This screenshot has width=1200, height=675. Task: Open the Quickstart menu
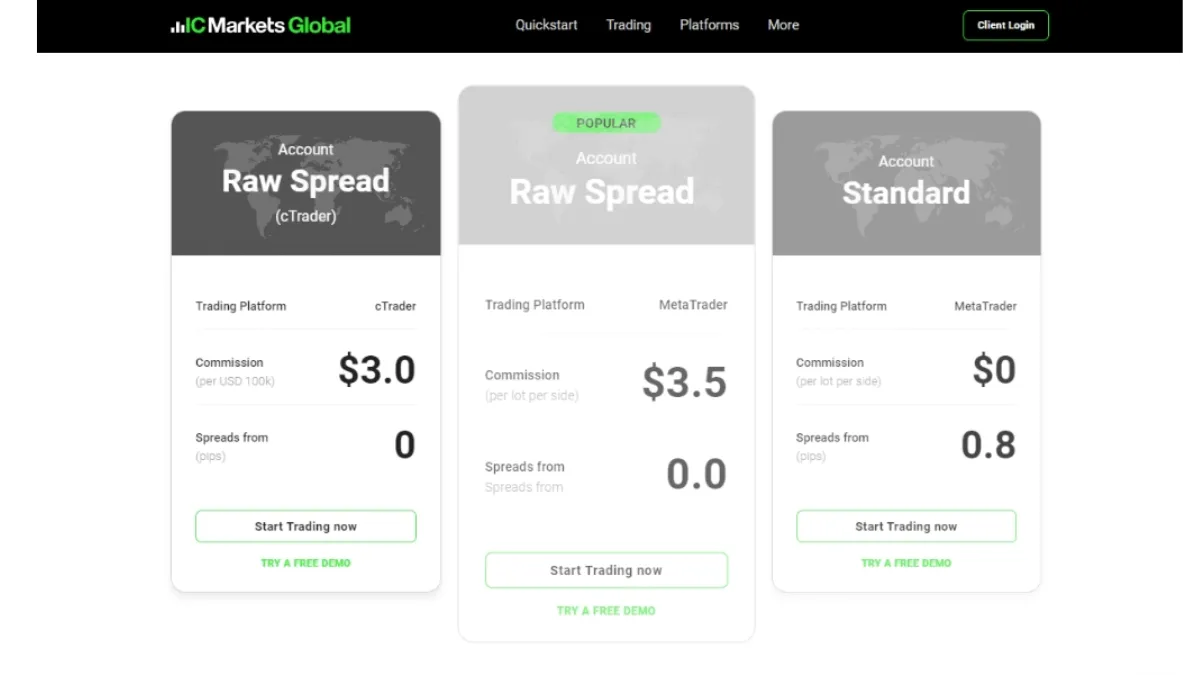[x=546, y=25]
